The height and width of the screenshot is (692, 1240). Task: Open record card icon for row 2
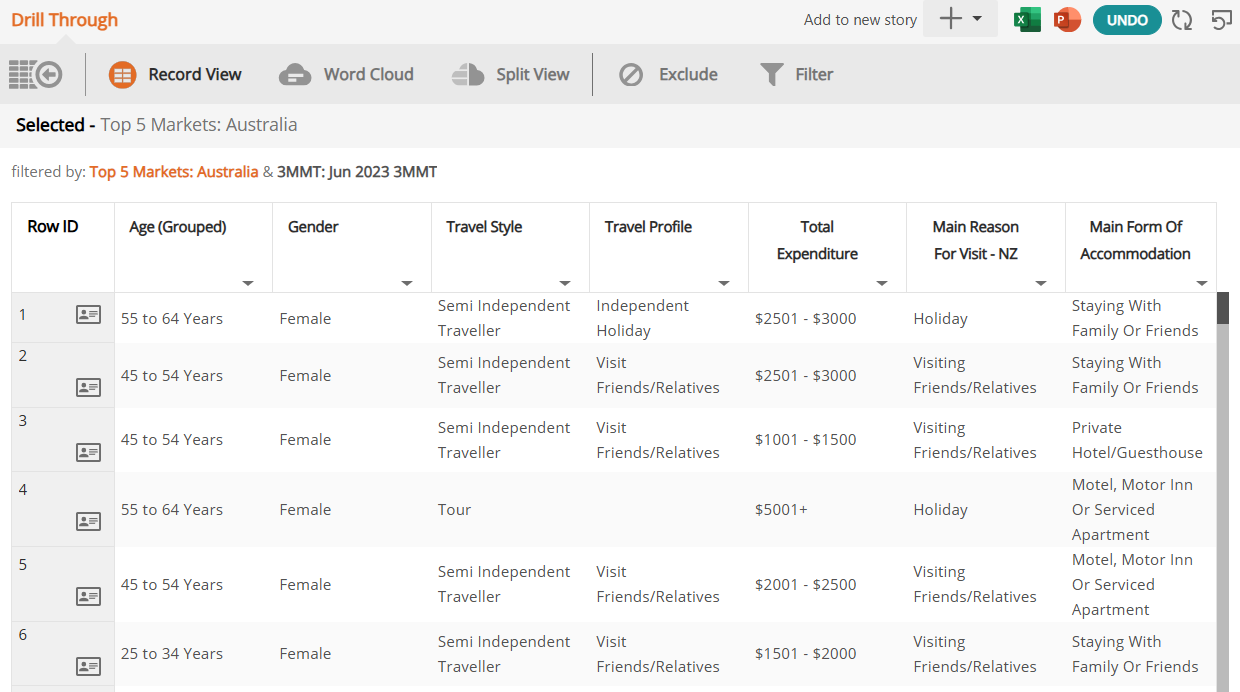coord(89,387)
